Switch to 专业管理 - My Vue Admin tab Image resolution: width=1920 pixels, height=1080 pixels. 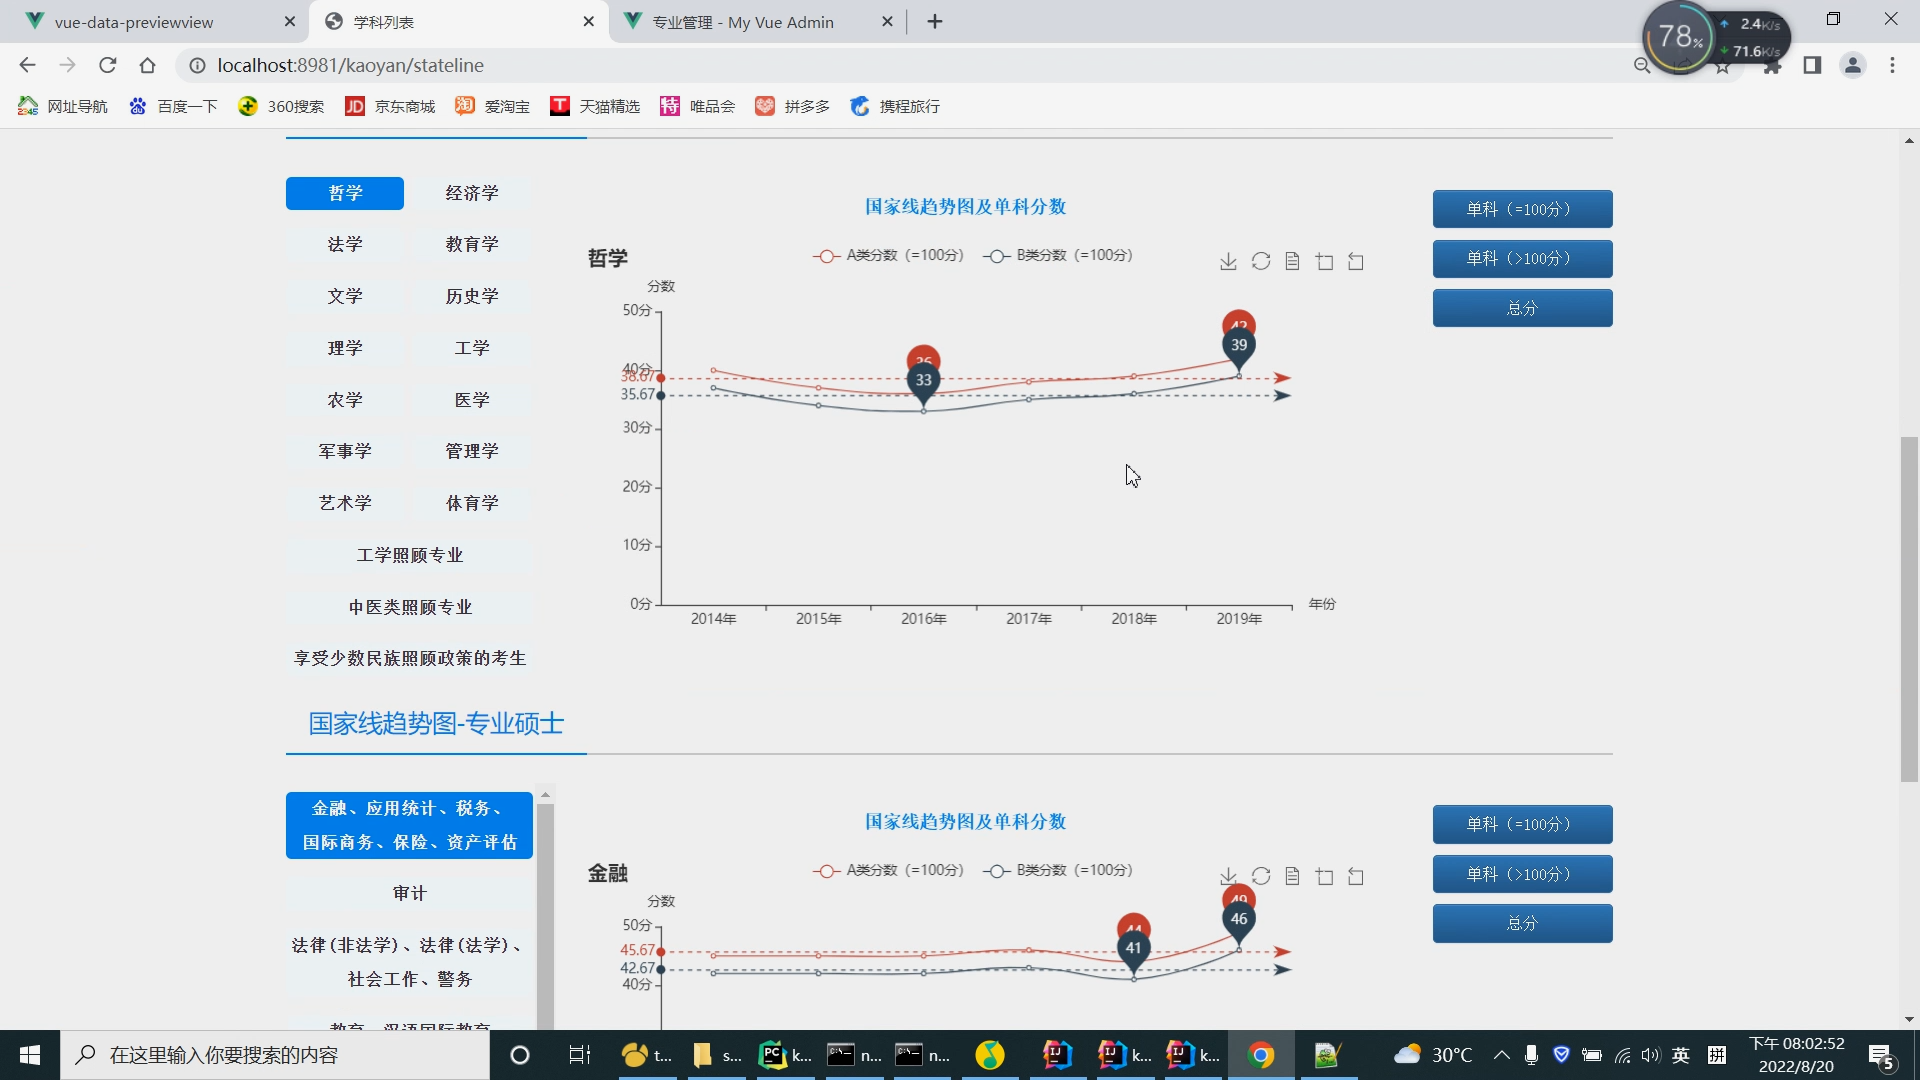coord(742,22)
